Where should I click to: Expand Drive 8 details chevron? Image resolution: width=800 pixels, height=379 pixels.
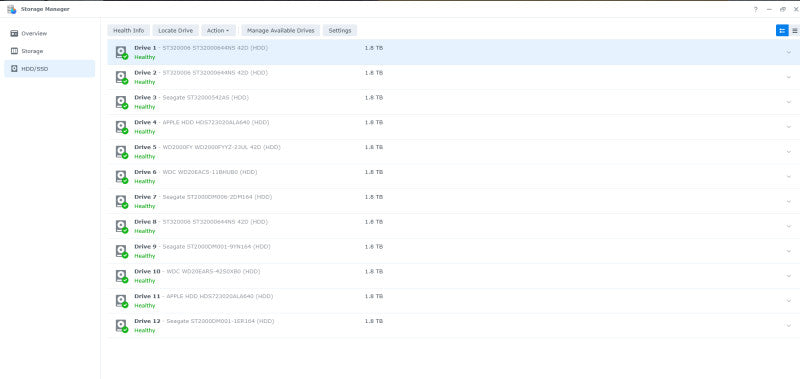789,226
